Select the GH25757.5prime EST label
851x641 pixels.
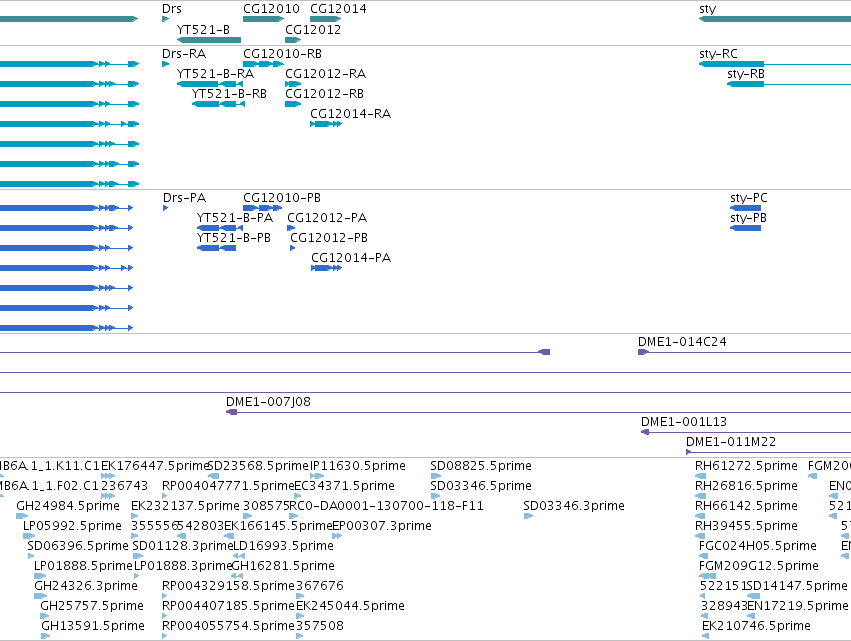pos(92,606)
